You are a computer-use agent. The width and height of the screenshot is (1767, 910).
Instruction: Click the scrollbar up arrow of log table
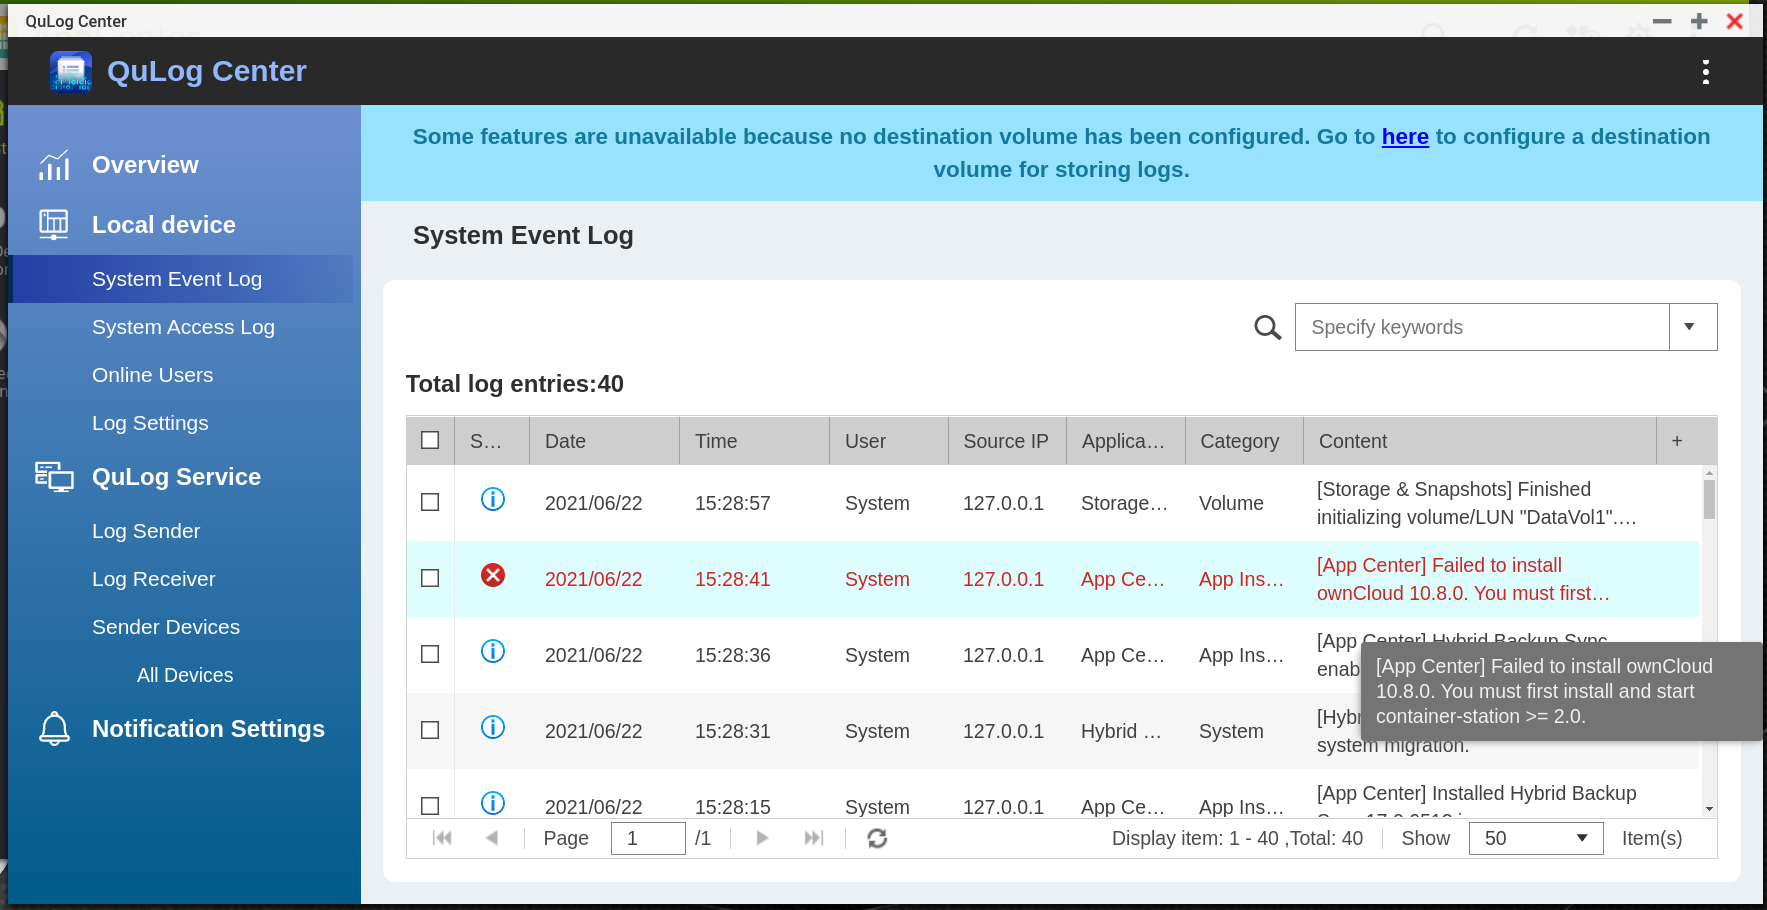coord(1709,472)
